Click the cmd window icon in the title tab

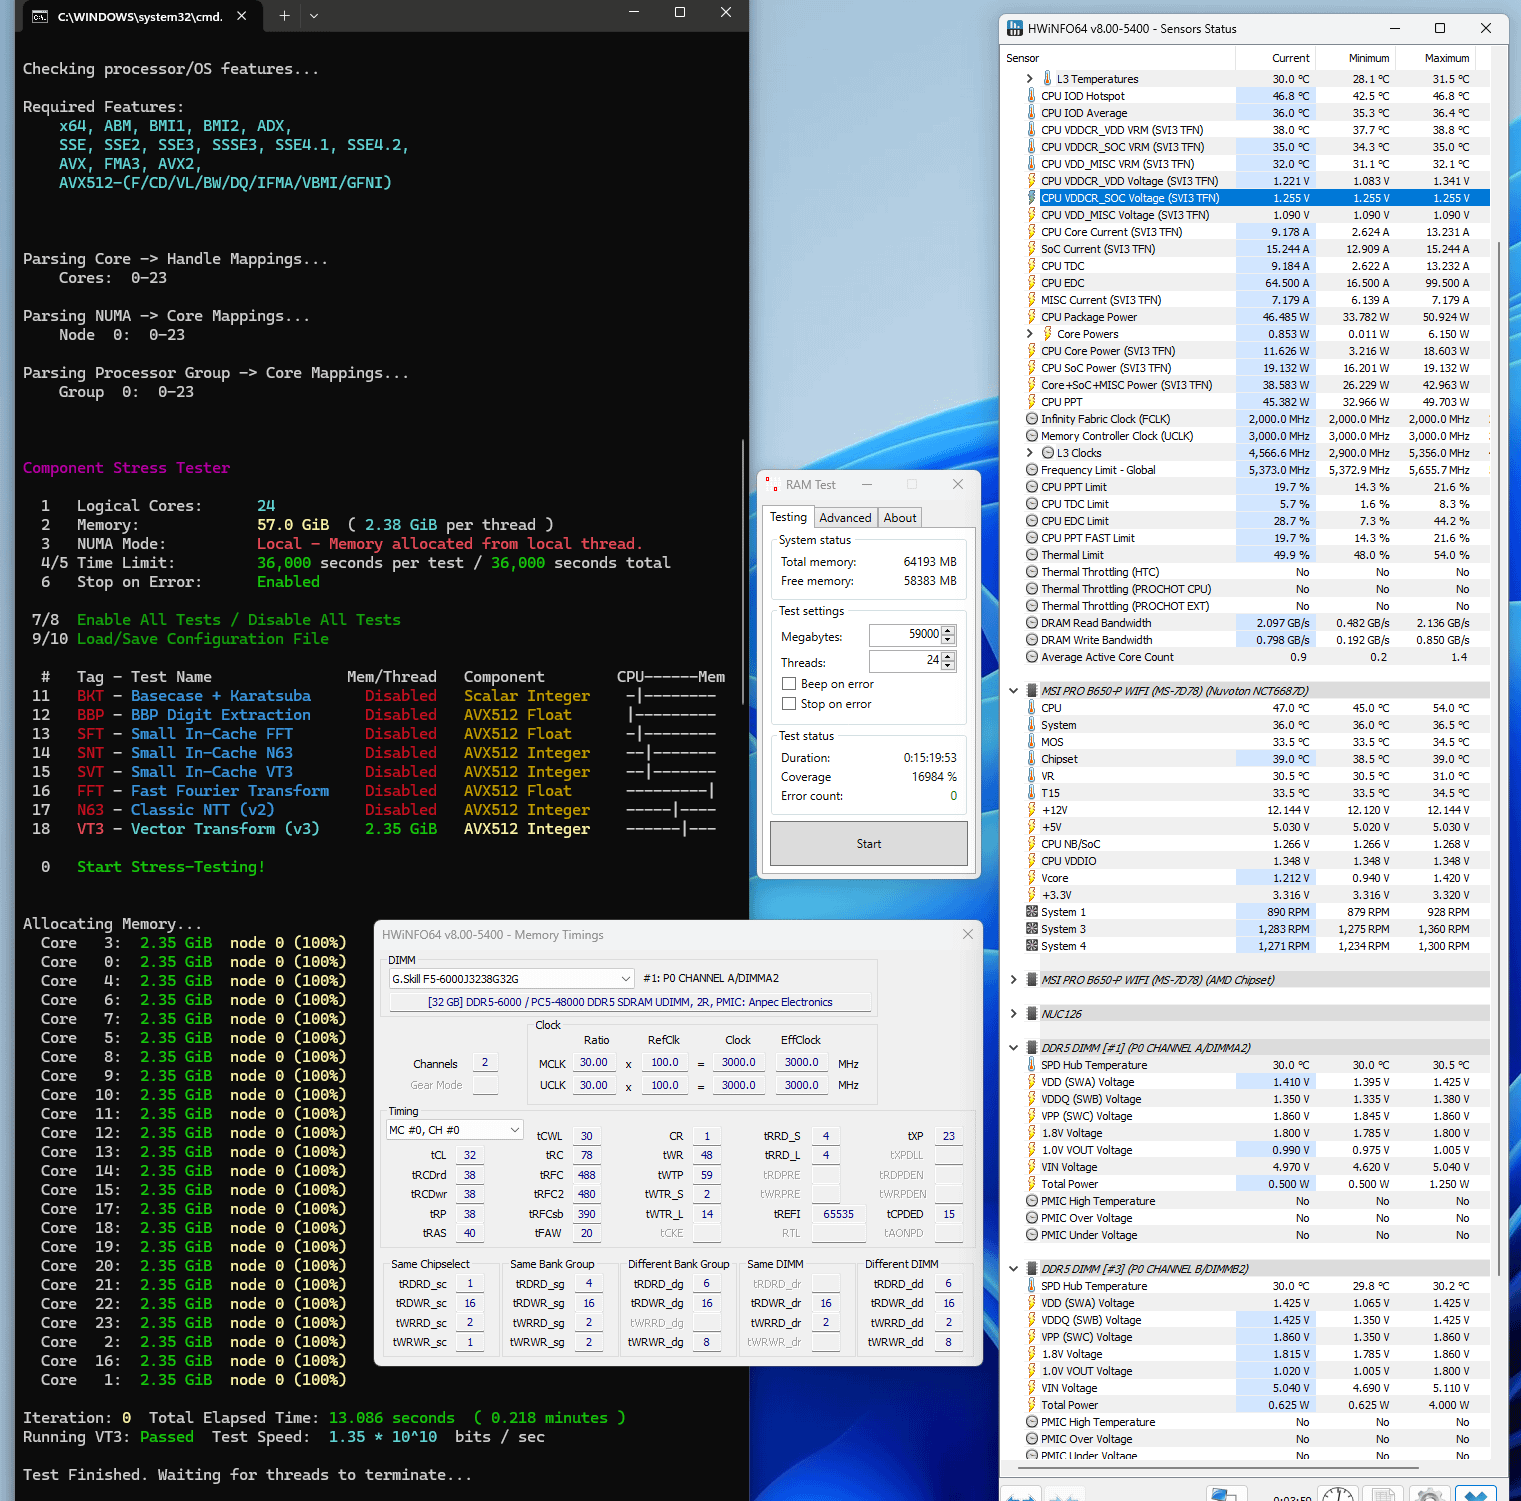(40, 16)
